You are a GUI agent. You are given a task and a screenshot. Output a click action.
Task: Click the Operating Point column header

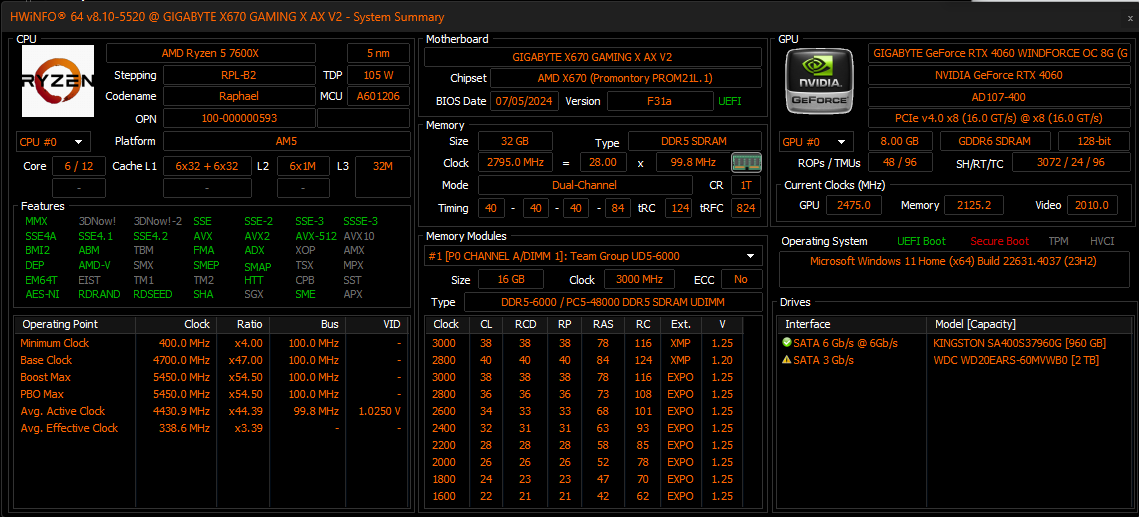tap(77, 324)
